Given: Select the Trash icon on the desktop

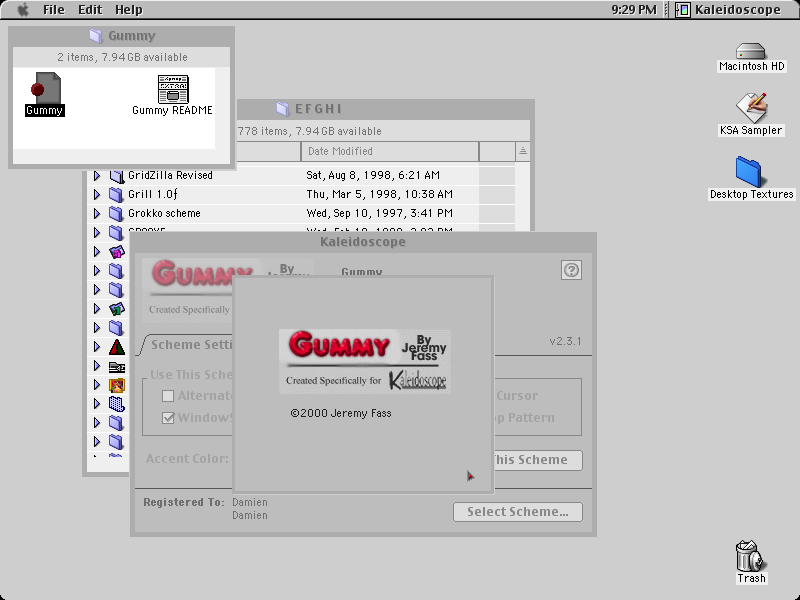Looking at the screenshot, I should pos(751,556).
